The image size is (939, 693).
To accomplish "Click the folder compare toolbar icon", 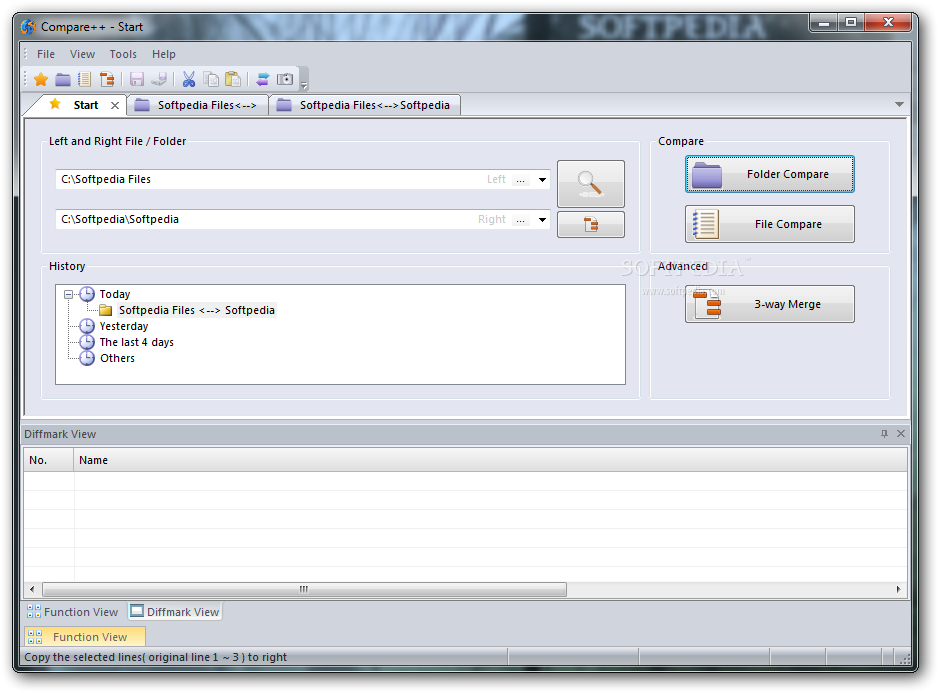I will point(63,79).
